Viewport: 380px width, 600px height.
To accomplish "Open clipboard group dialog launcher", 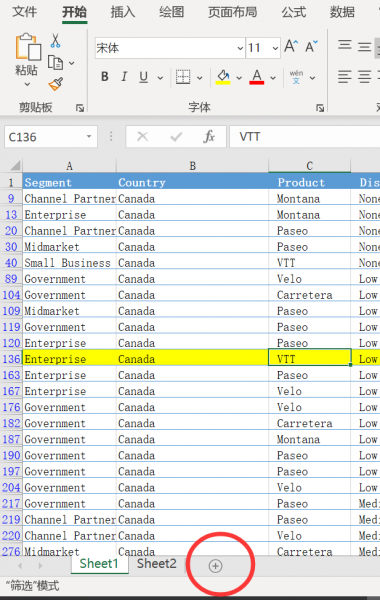I will coord(80,108).
